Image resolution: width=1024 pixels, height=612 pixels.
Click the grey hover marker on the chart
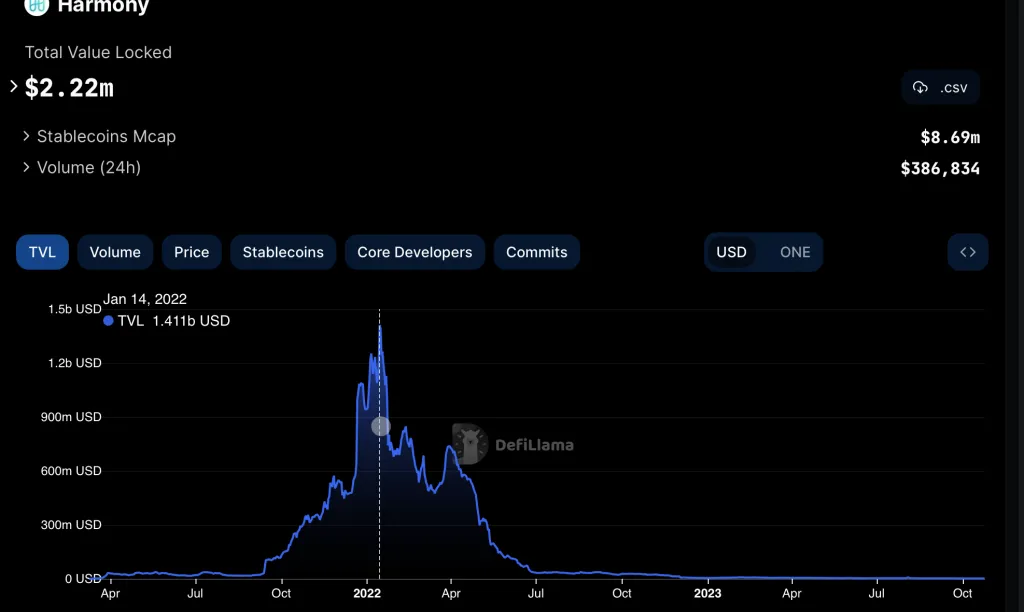381,427
